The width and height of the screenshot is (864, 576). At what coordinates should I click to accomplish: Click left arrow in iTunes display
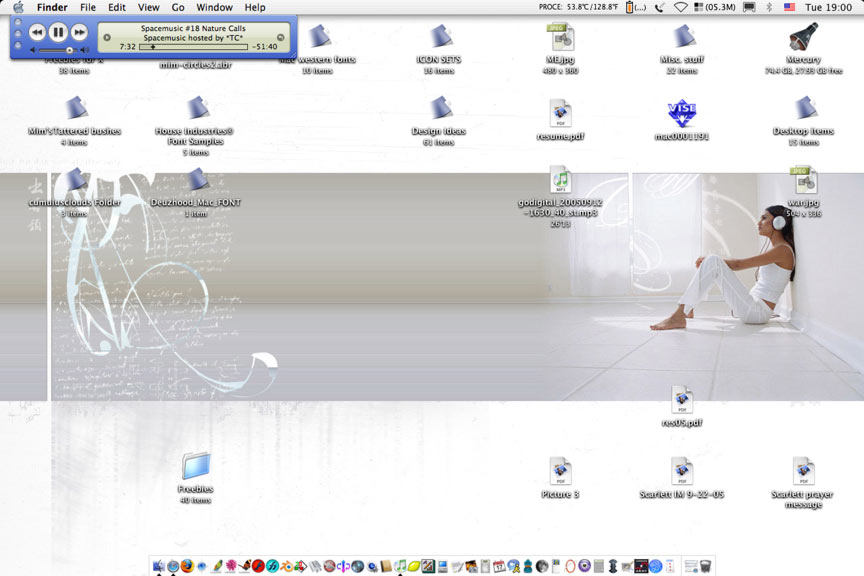(107, 37)
